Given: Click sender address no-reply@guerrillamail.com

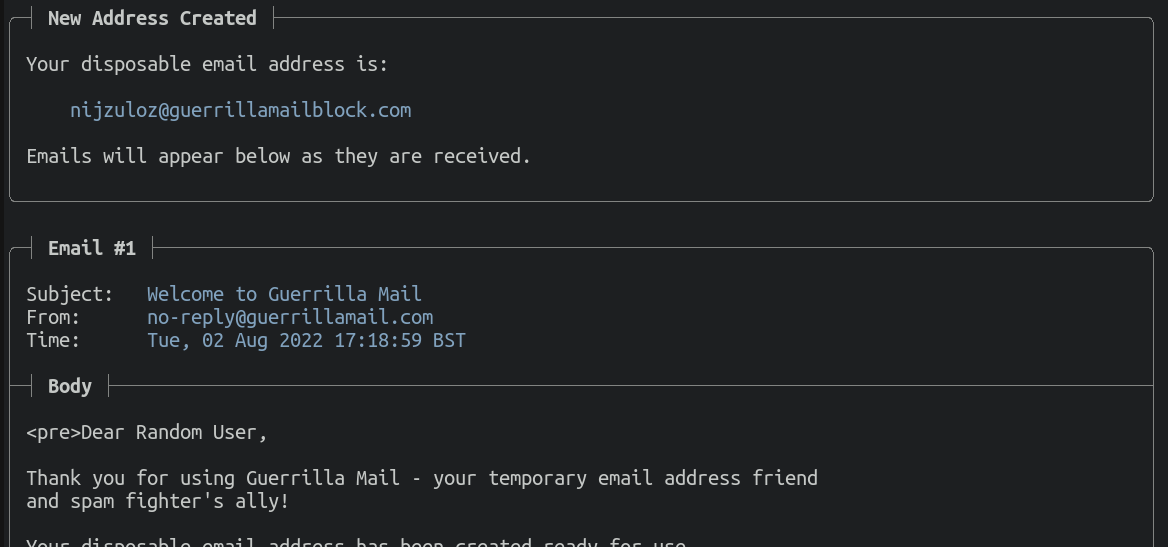Looking at the screenshot, I should tap(290, 317).
